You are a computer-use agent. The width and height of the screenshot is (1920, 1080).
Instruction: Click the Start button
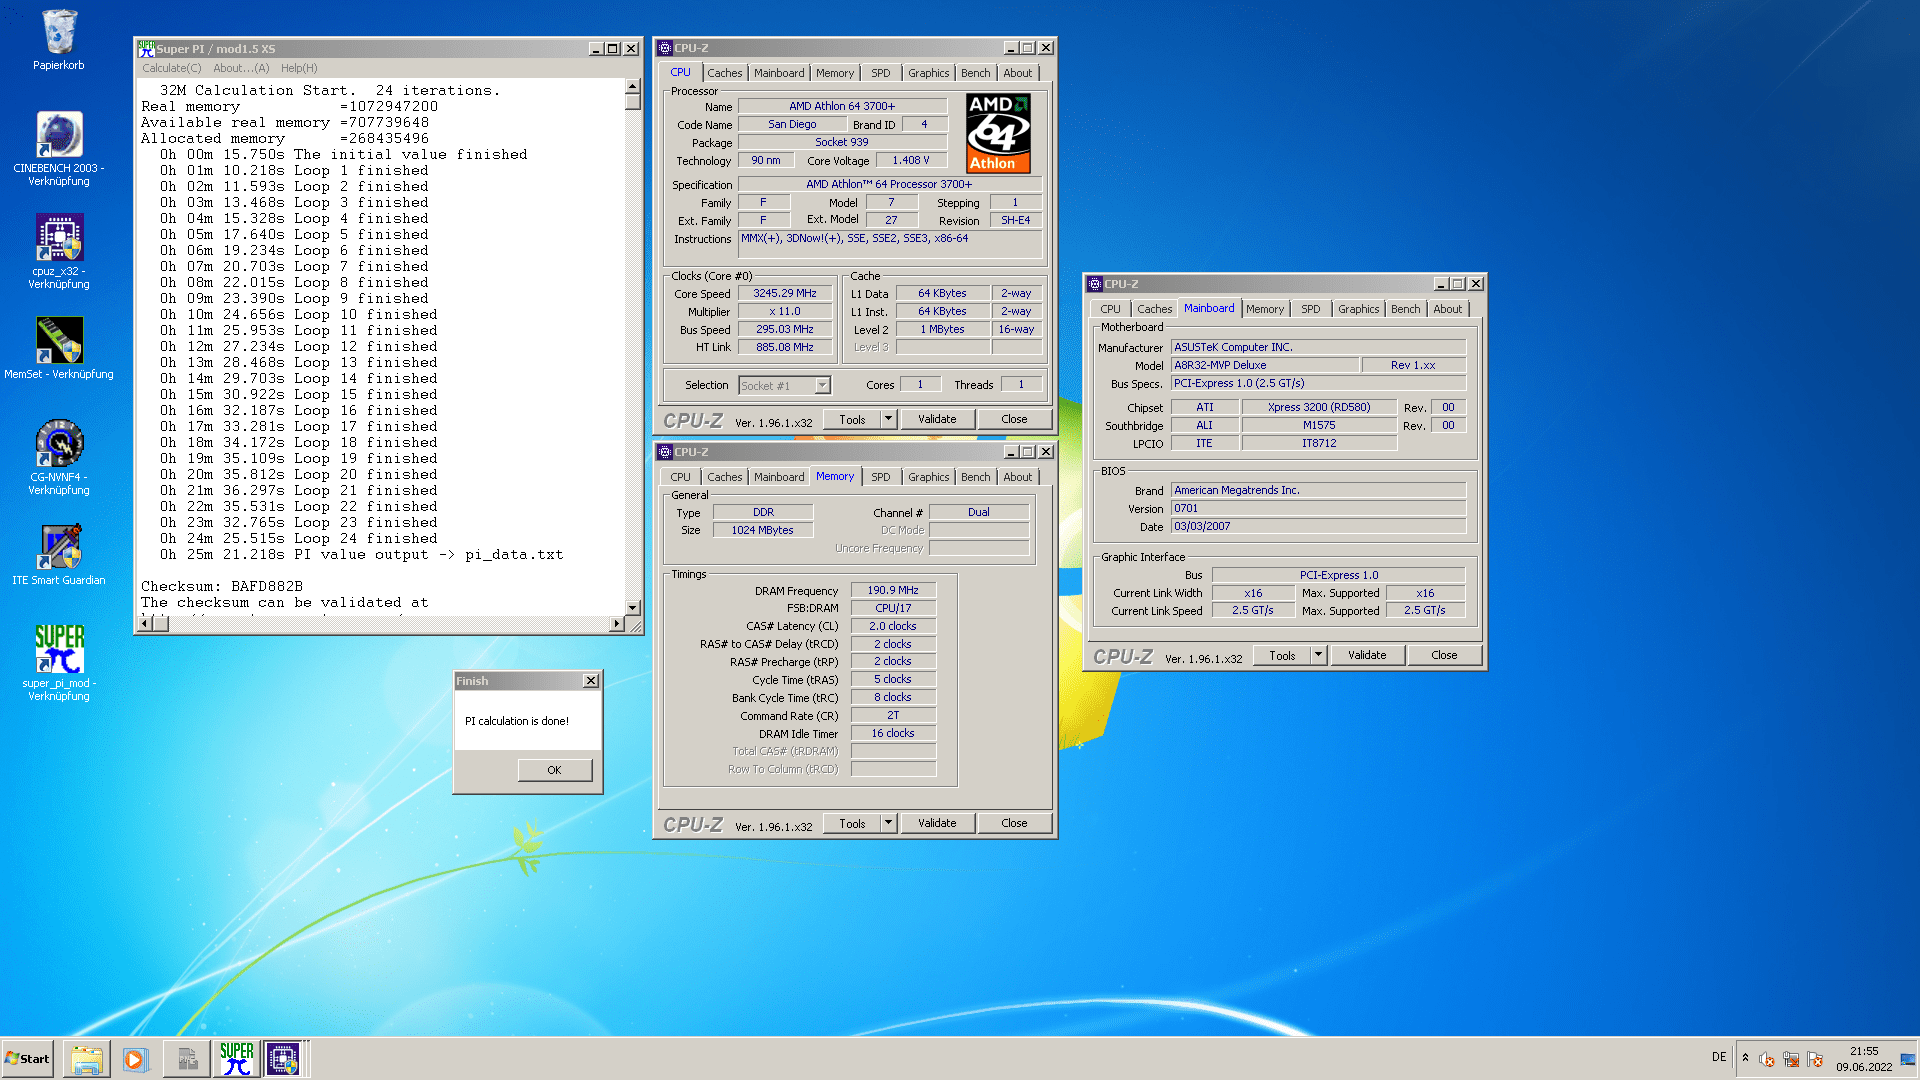tap(27, 1059)
